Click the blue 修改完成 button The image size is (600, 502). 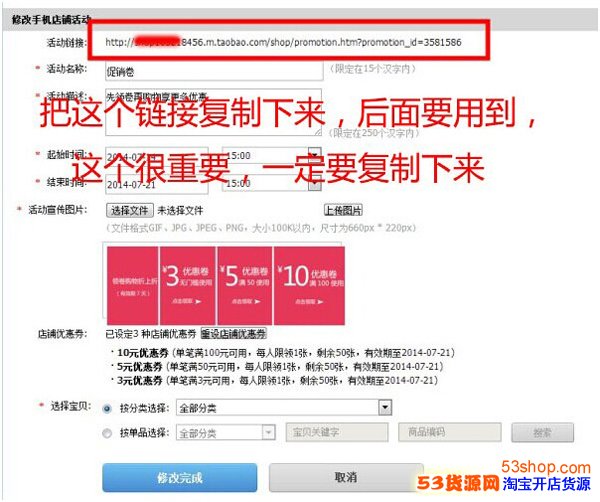pos(179,478)
